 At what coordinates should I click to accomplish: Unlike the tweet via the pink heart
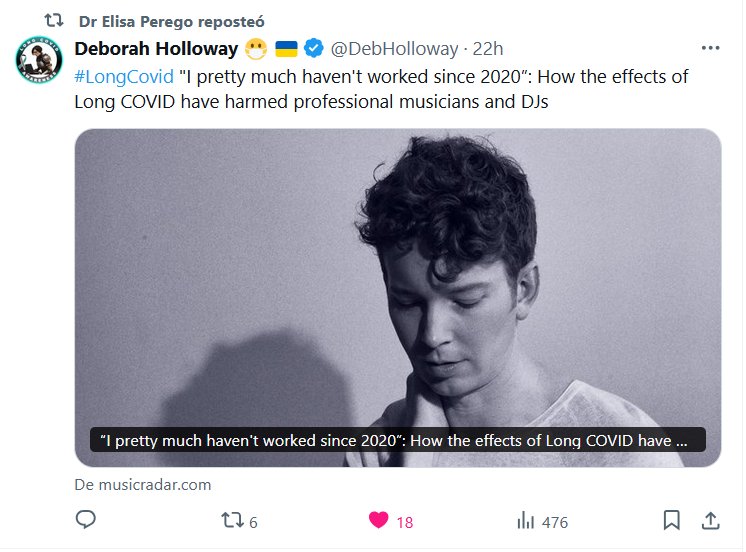coord(378,520)
